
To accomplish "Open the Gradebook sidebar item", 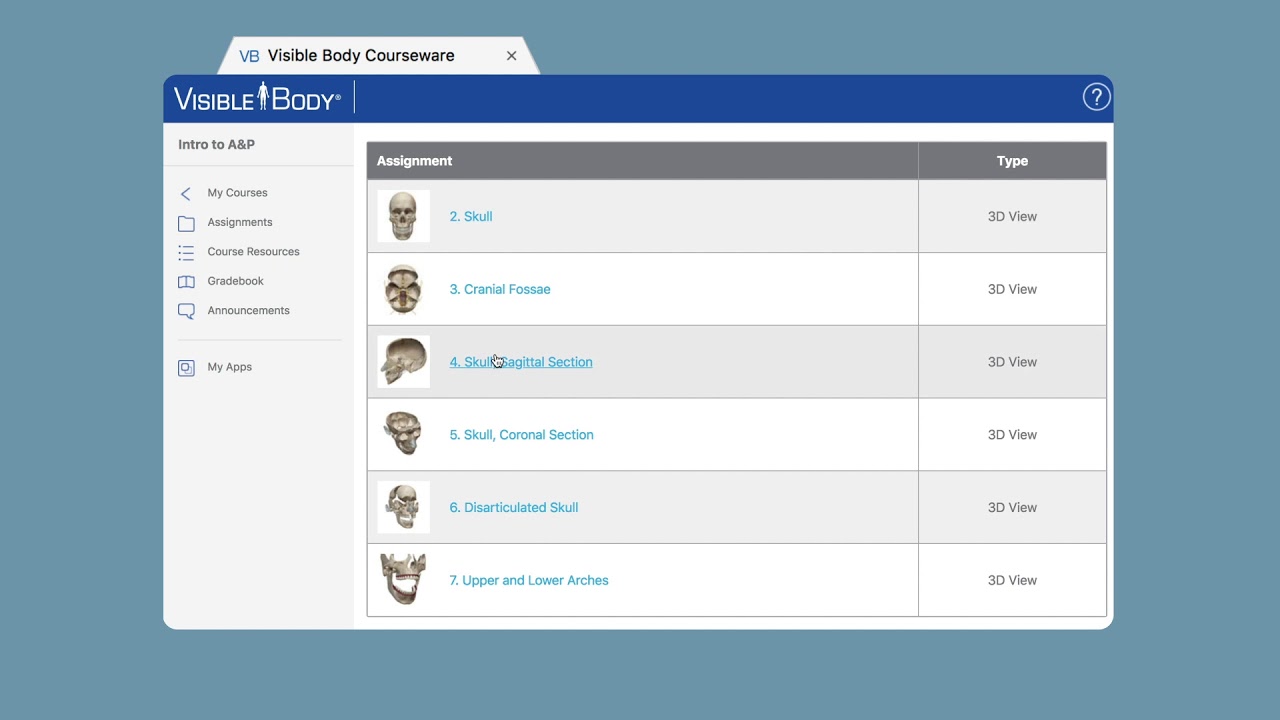I will [x=235, y=281].
